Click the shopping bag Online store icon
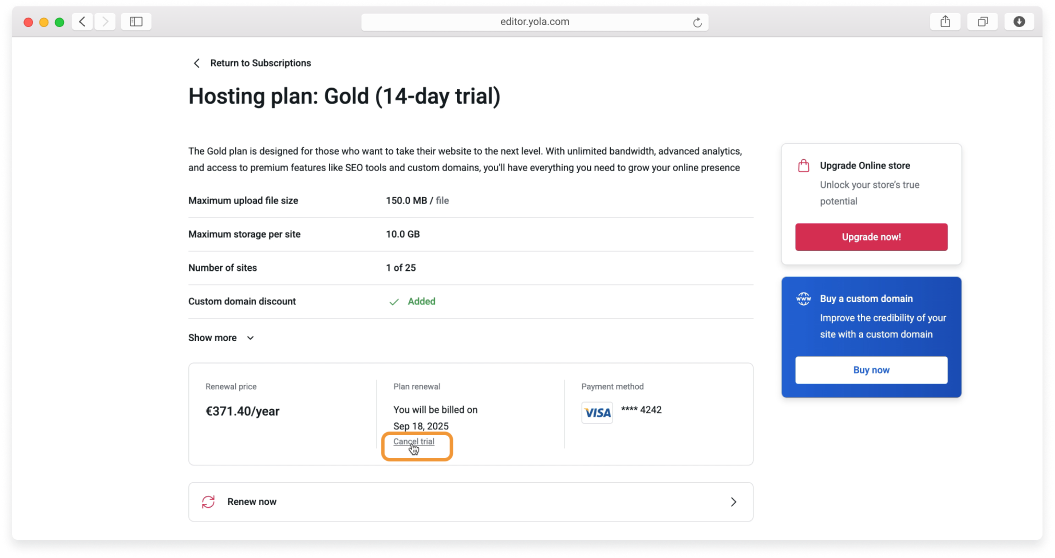 (803, 166)
